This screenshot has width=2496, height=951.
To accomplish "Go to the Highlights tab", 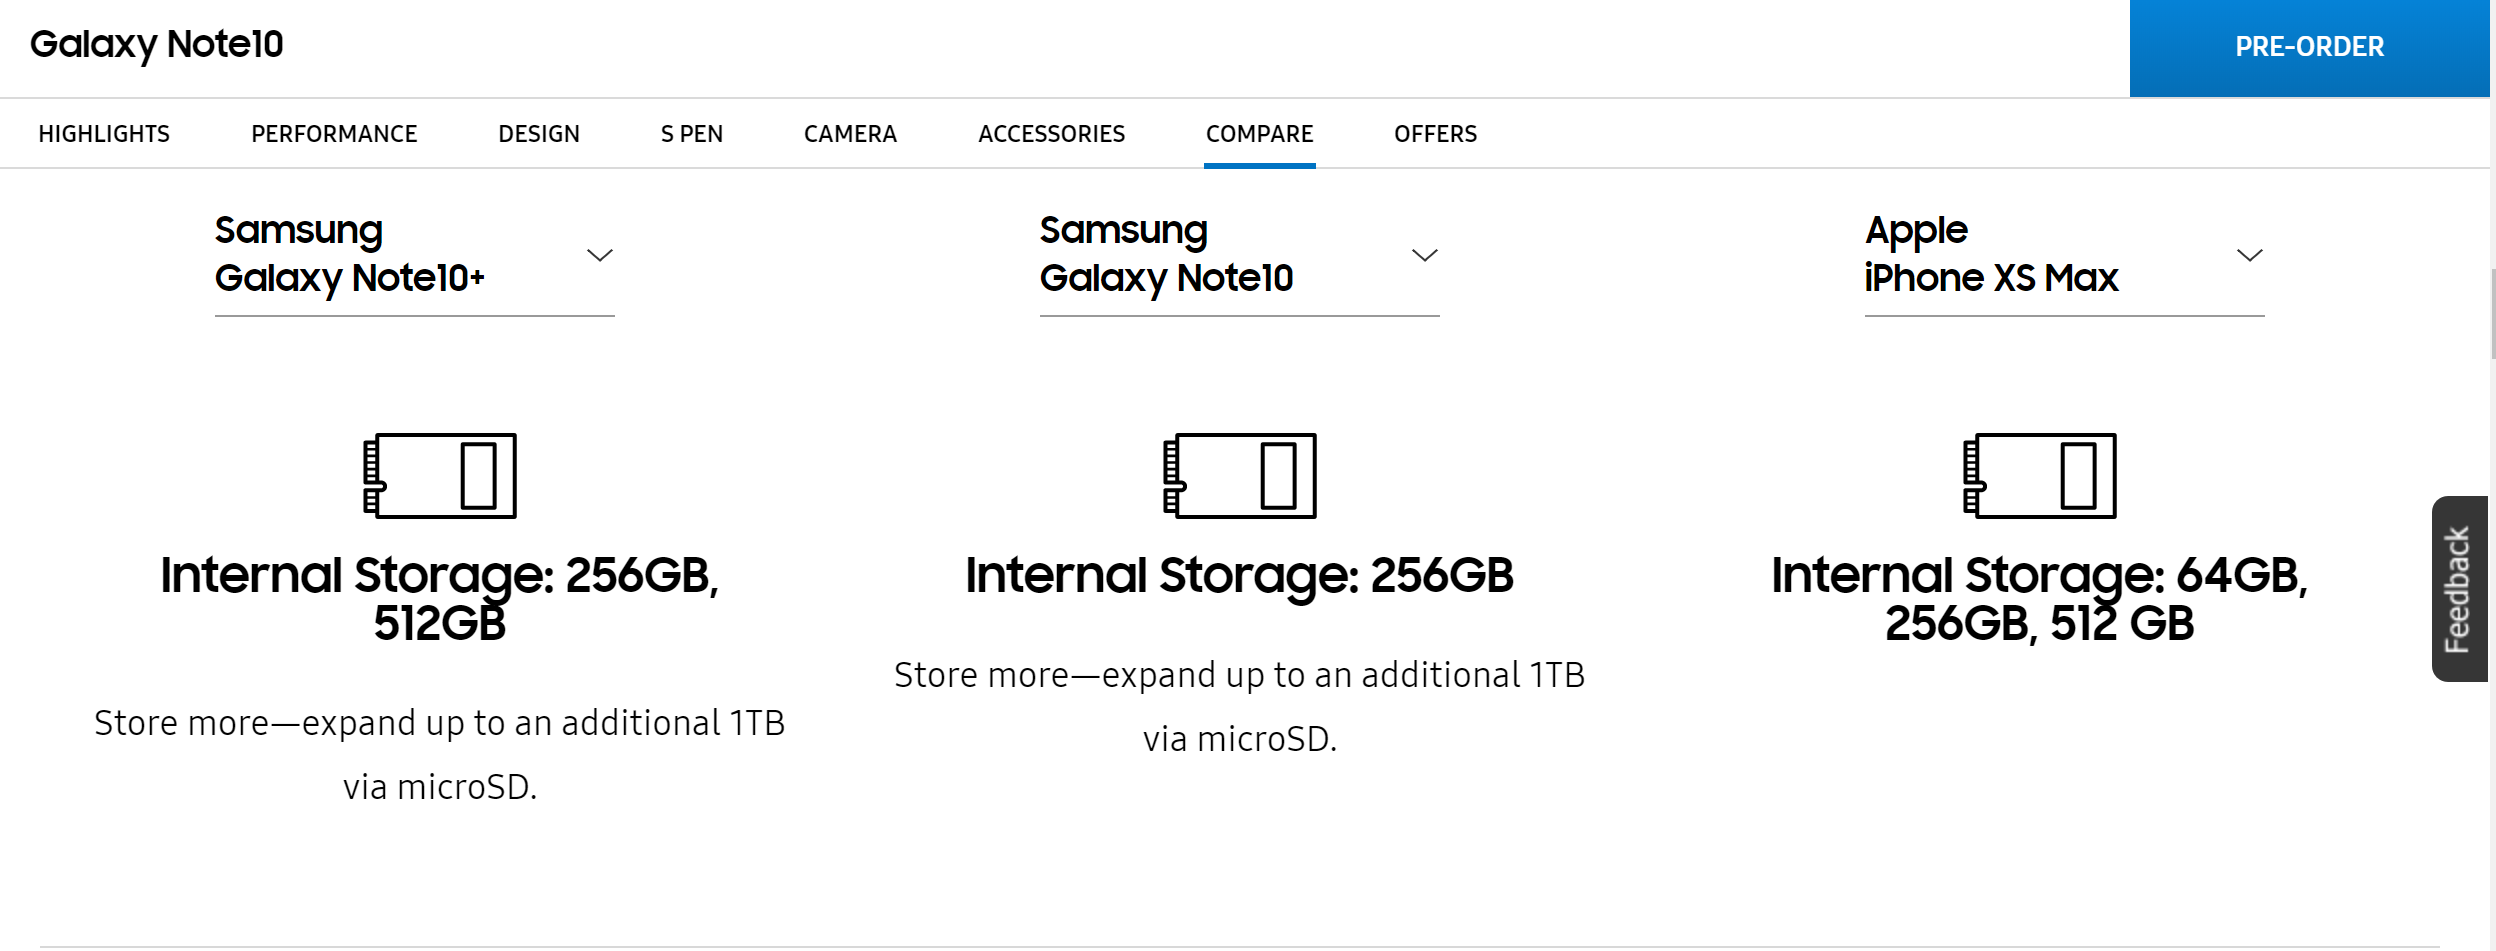I will point(104,134).
